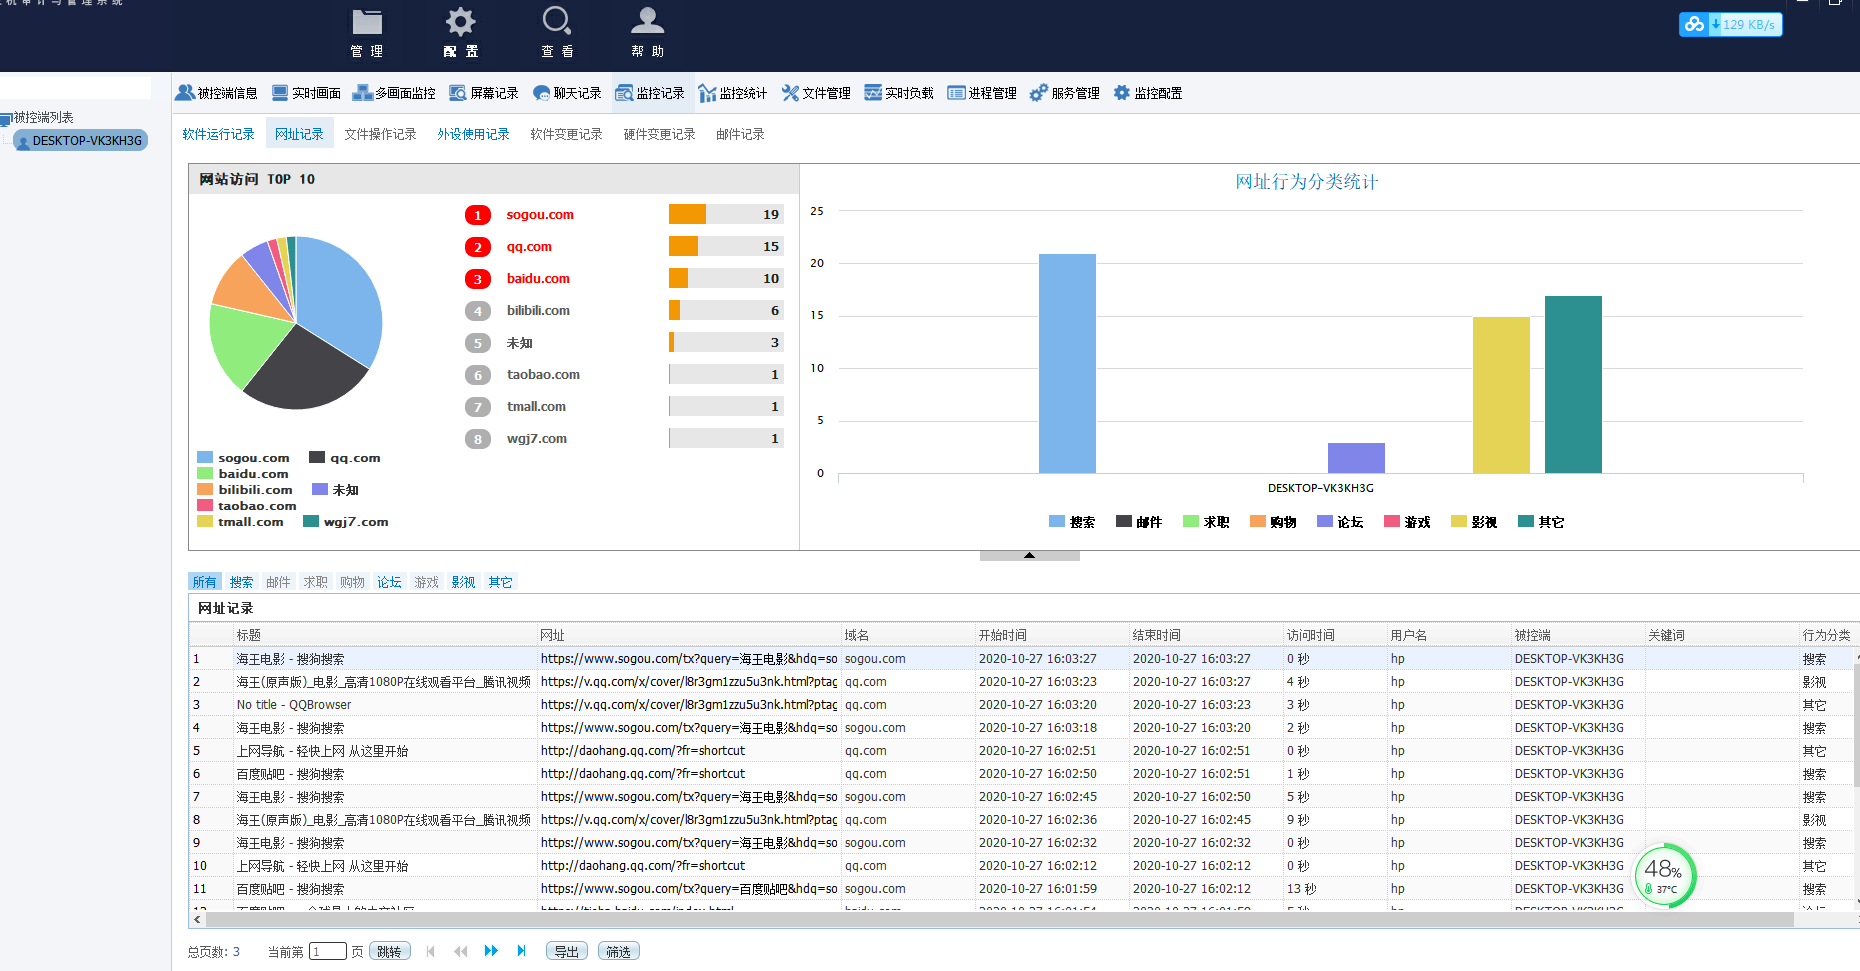Switch to the 软件运行记录 tab
The image size is (1860, 971).
pyautogui.click(x=218, y=134)
